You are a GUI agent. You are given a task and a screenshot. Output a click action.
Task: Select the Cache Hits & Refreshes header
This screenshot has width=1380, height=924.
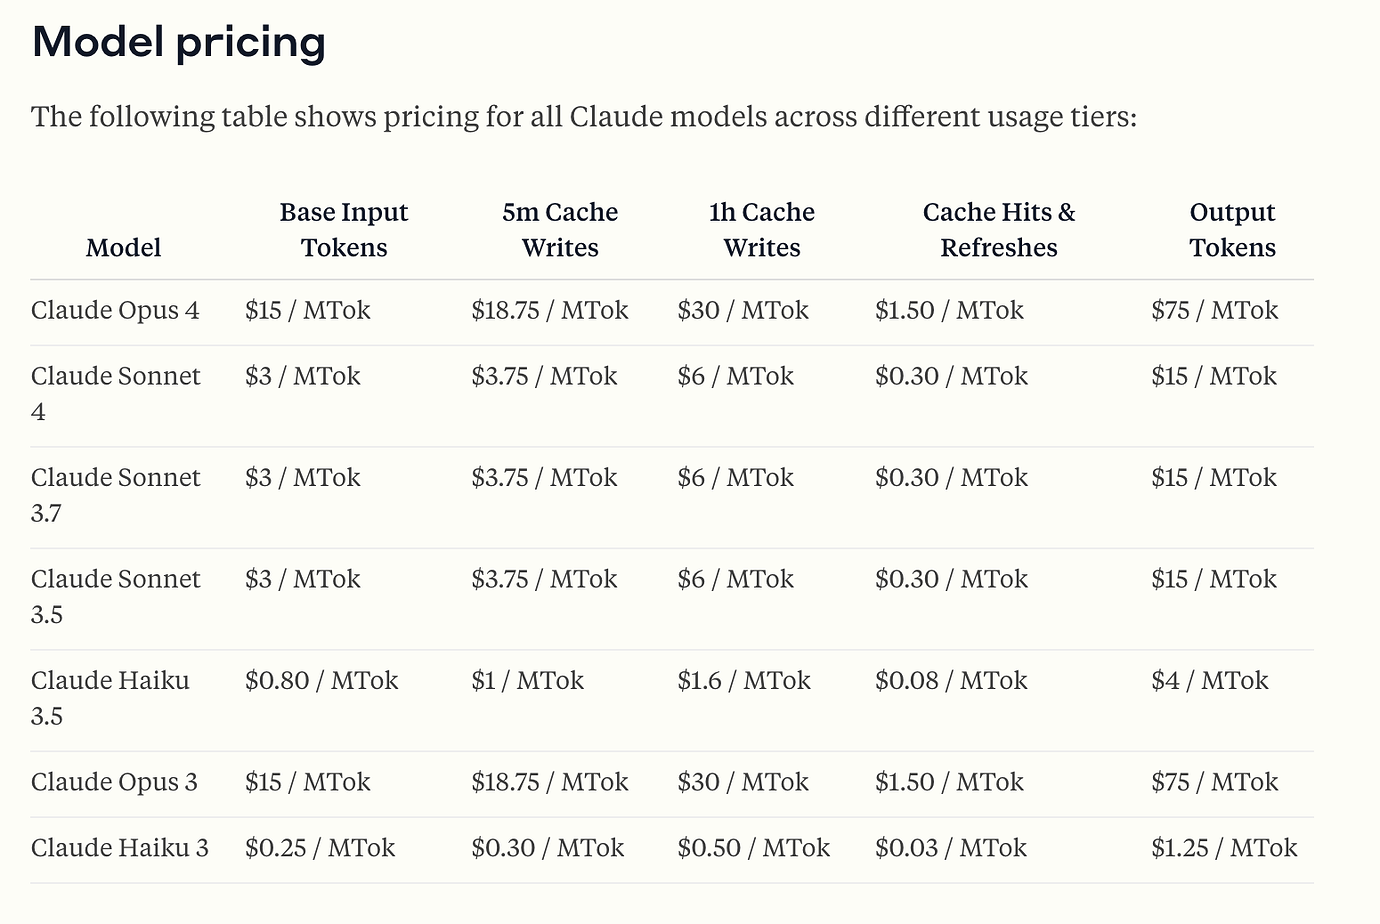(x=999, y=230)
